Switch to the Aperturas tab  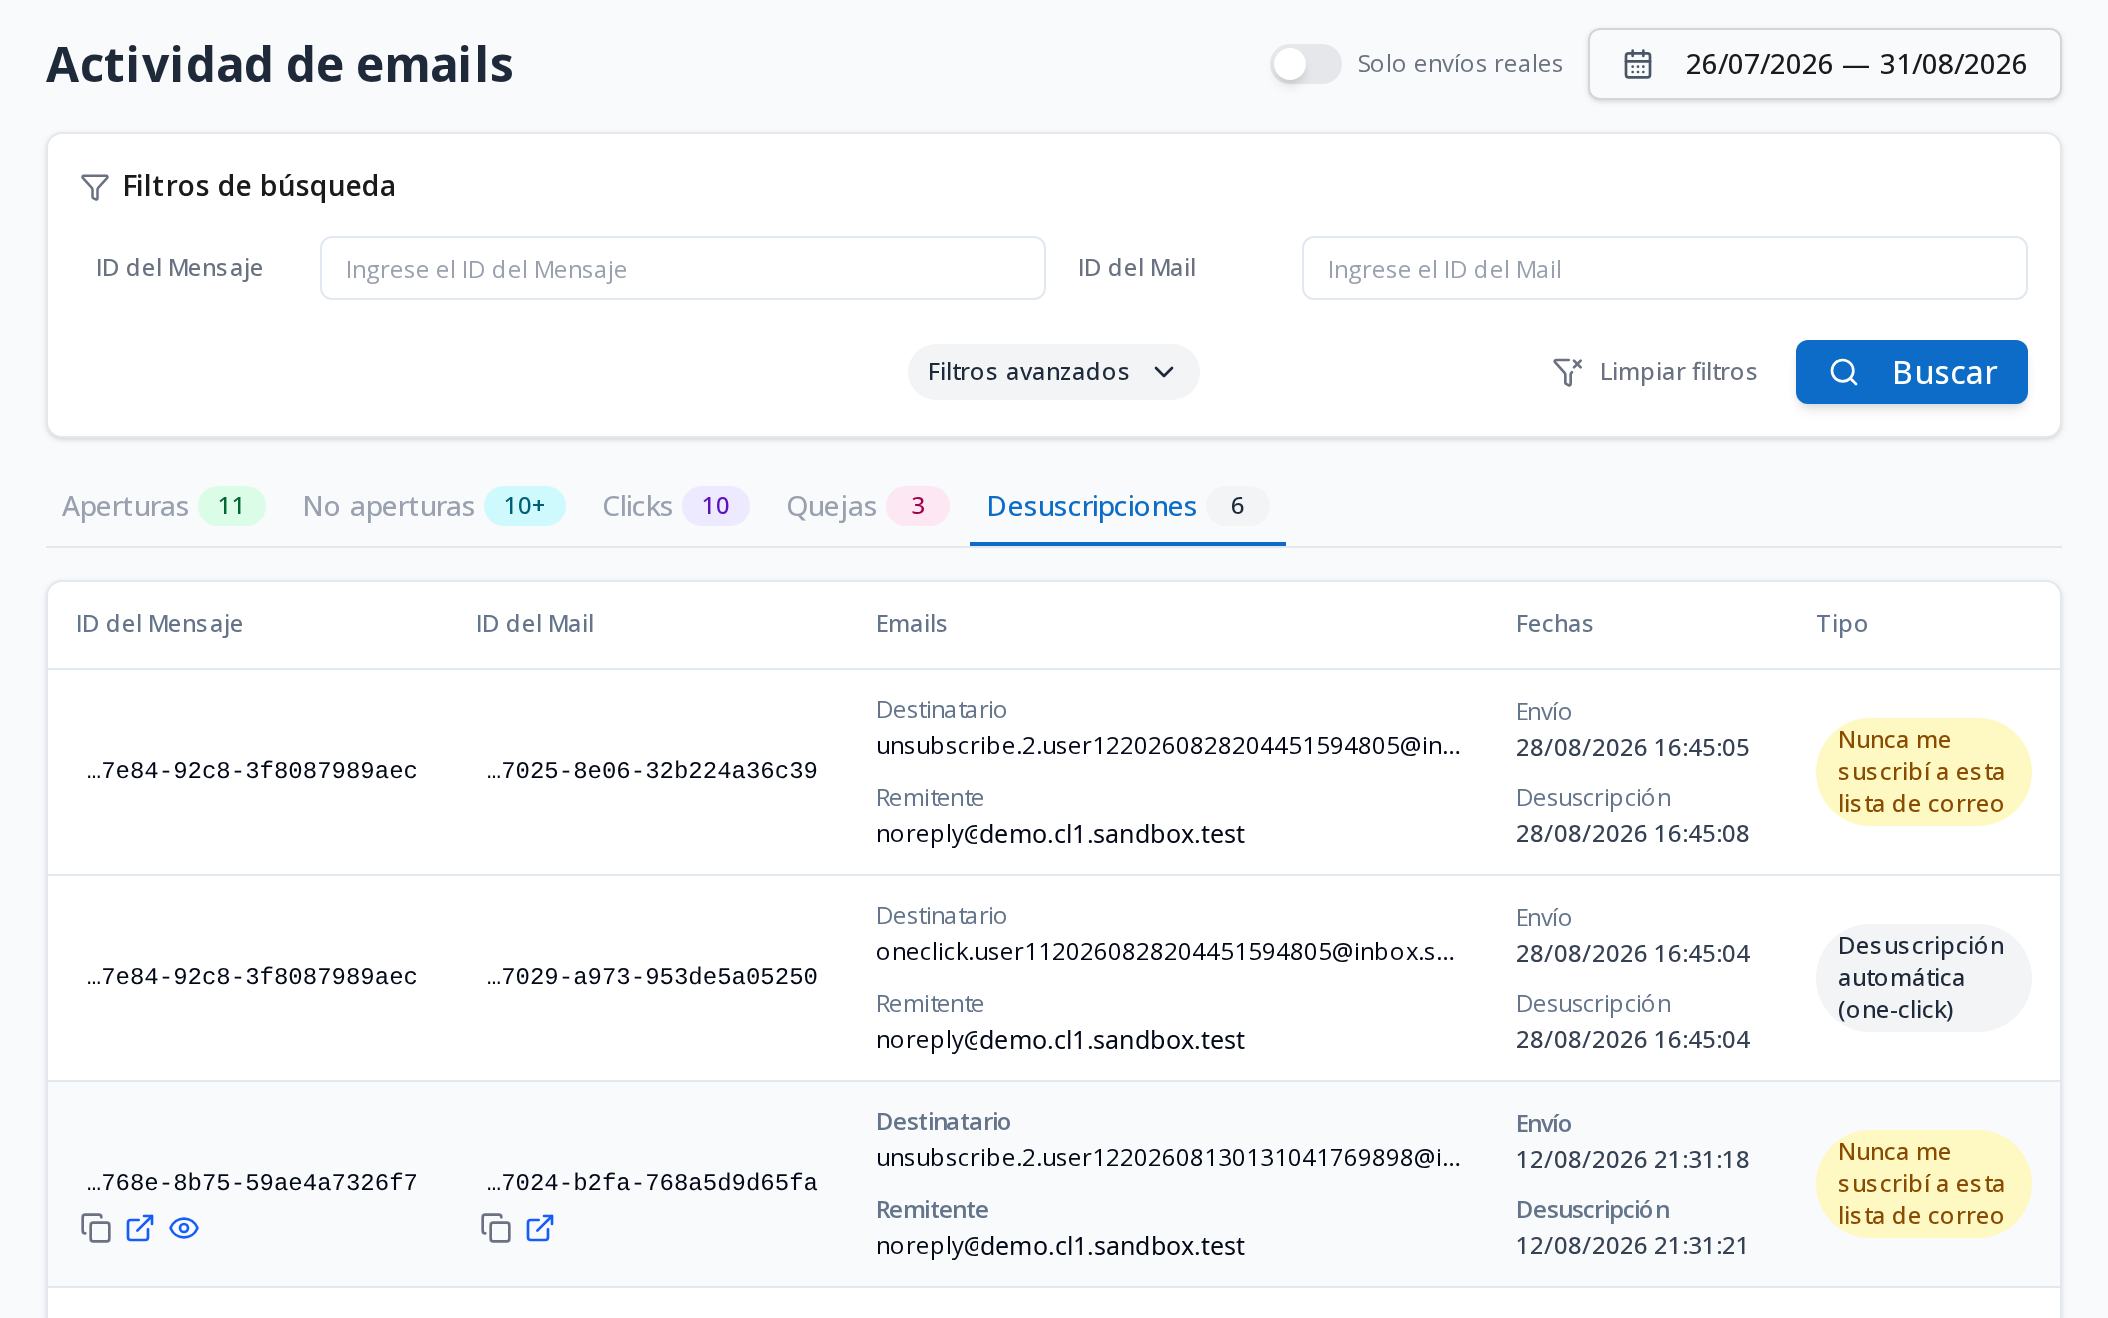point(163,506)
